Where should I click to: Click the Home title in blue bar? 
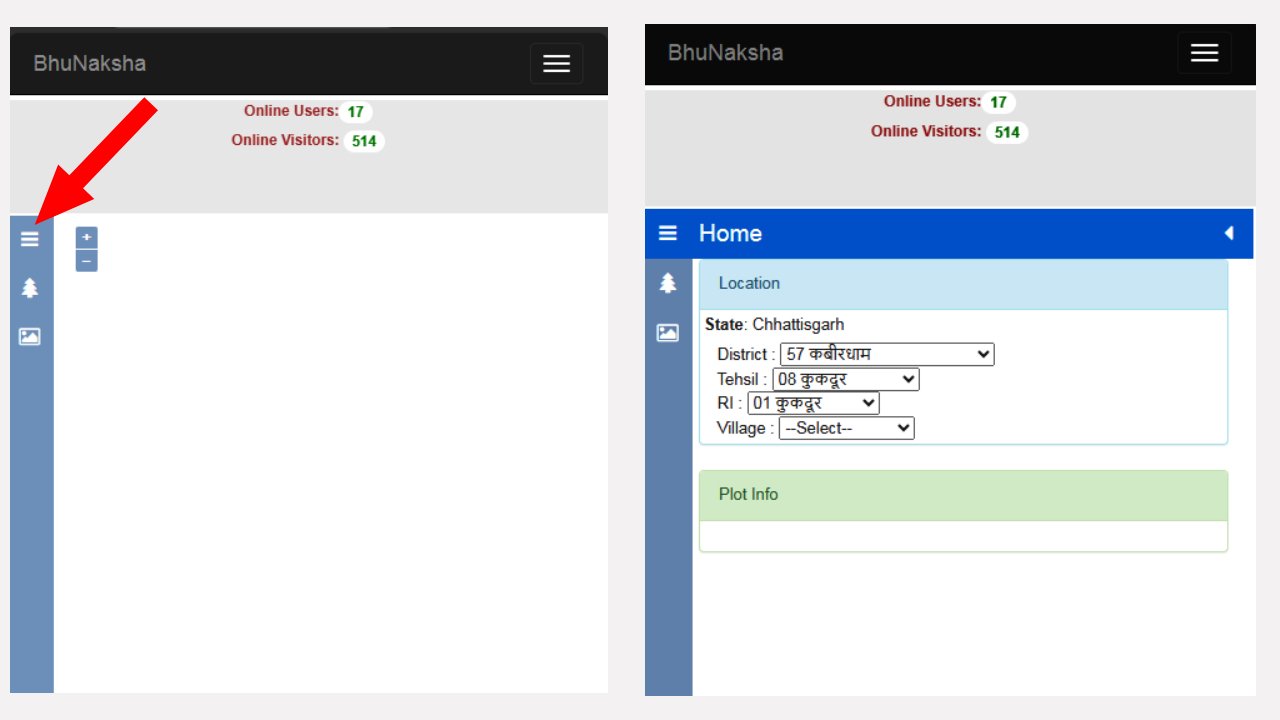(730, 233)
